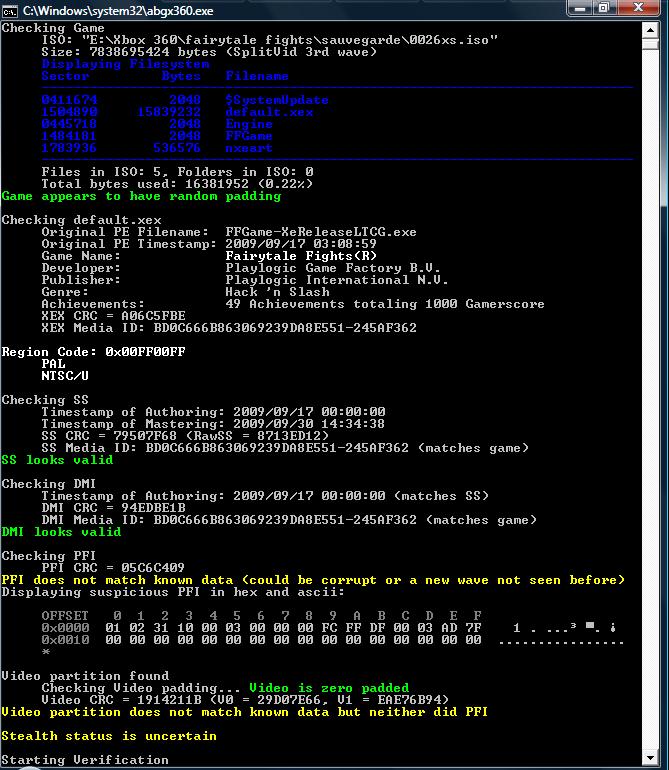
Task: Click 'Video partition does not match known data' warning
Action: click(245, 712)
